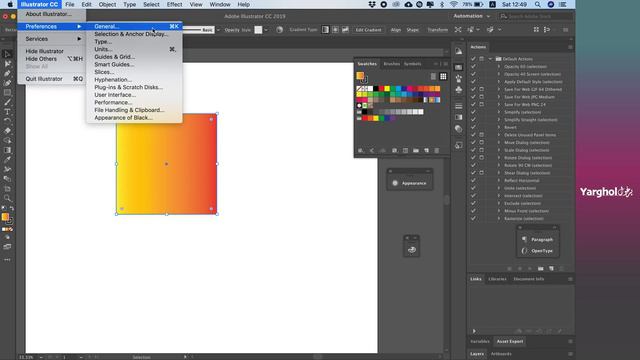Toggle dialog box for Move Dialog action

pos(482,142)
